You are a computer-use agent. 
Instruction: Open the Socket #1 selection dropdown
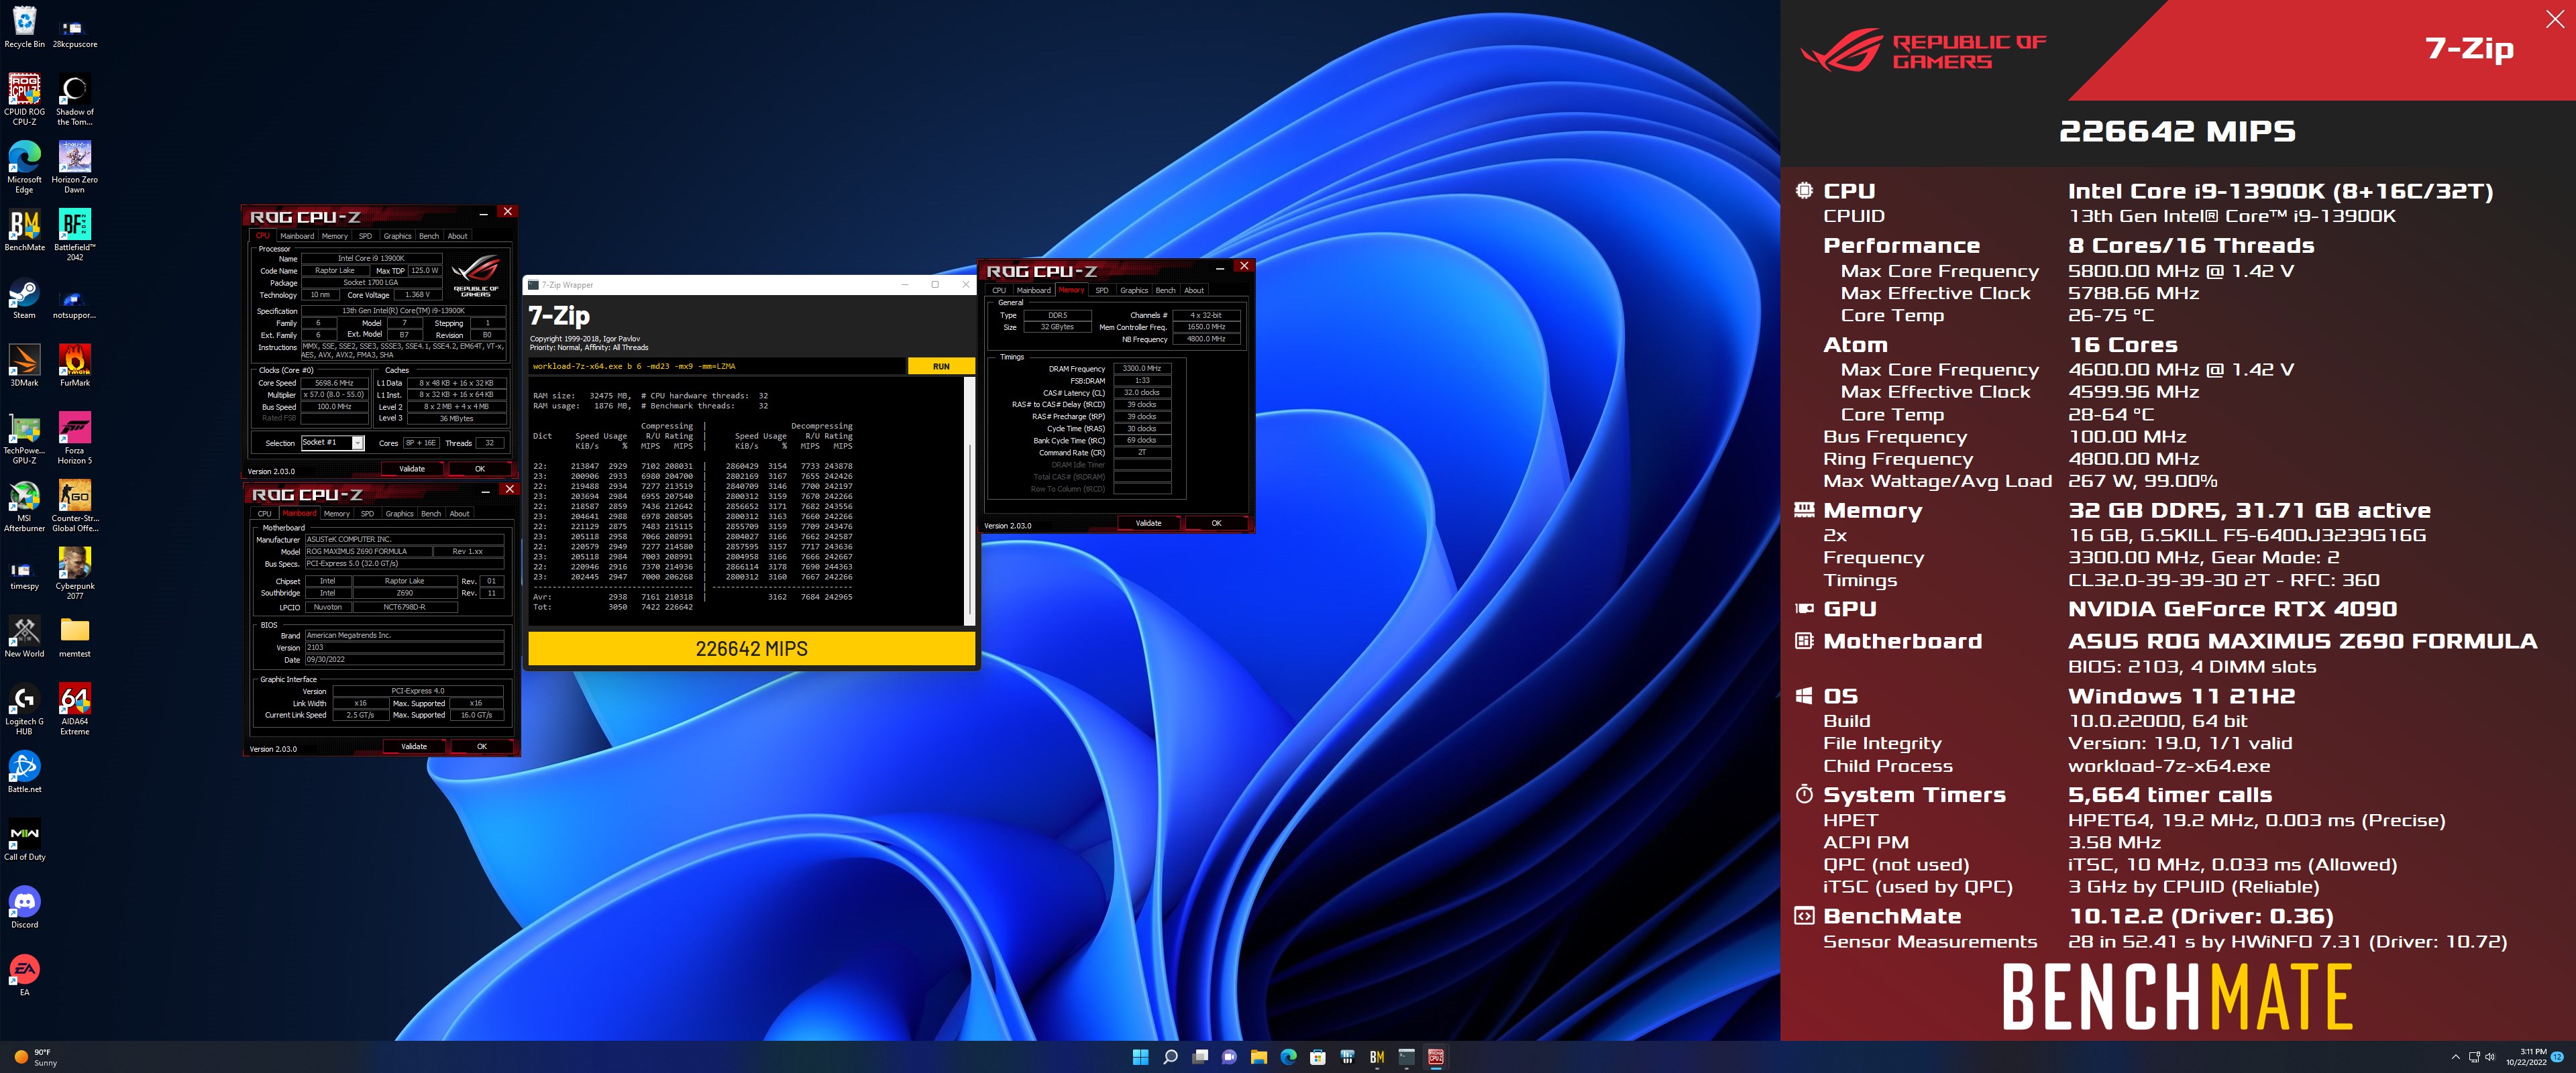(x=332, y=443)
